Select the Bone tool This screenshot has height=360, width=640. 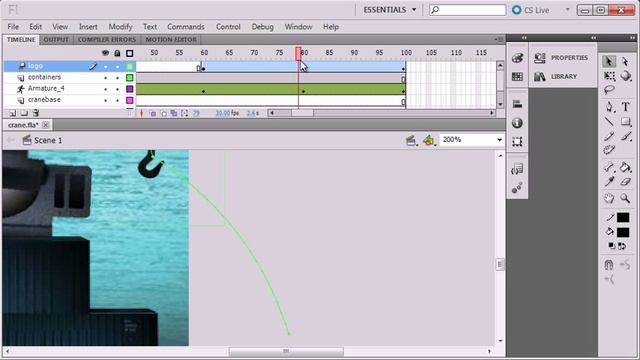[x=609, y=167]
